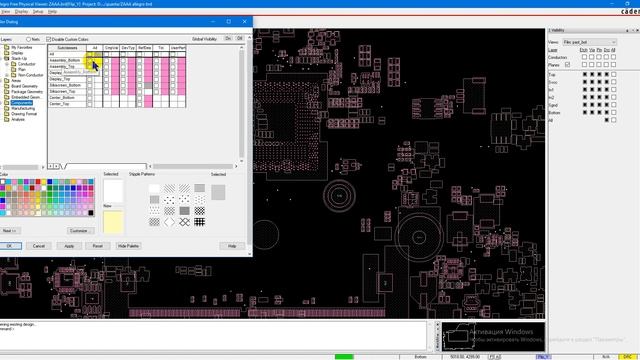Pick the black color in palette
640x360 pixels.
(91, 213)
